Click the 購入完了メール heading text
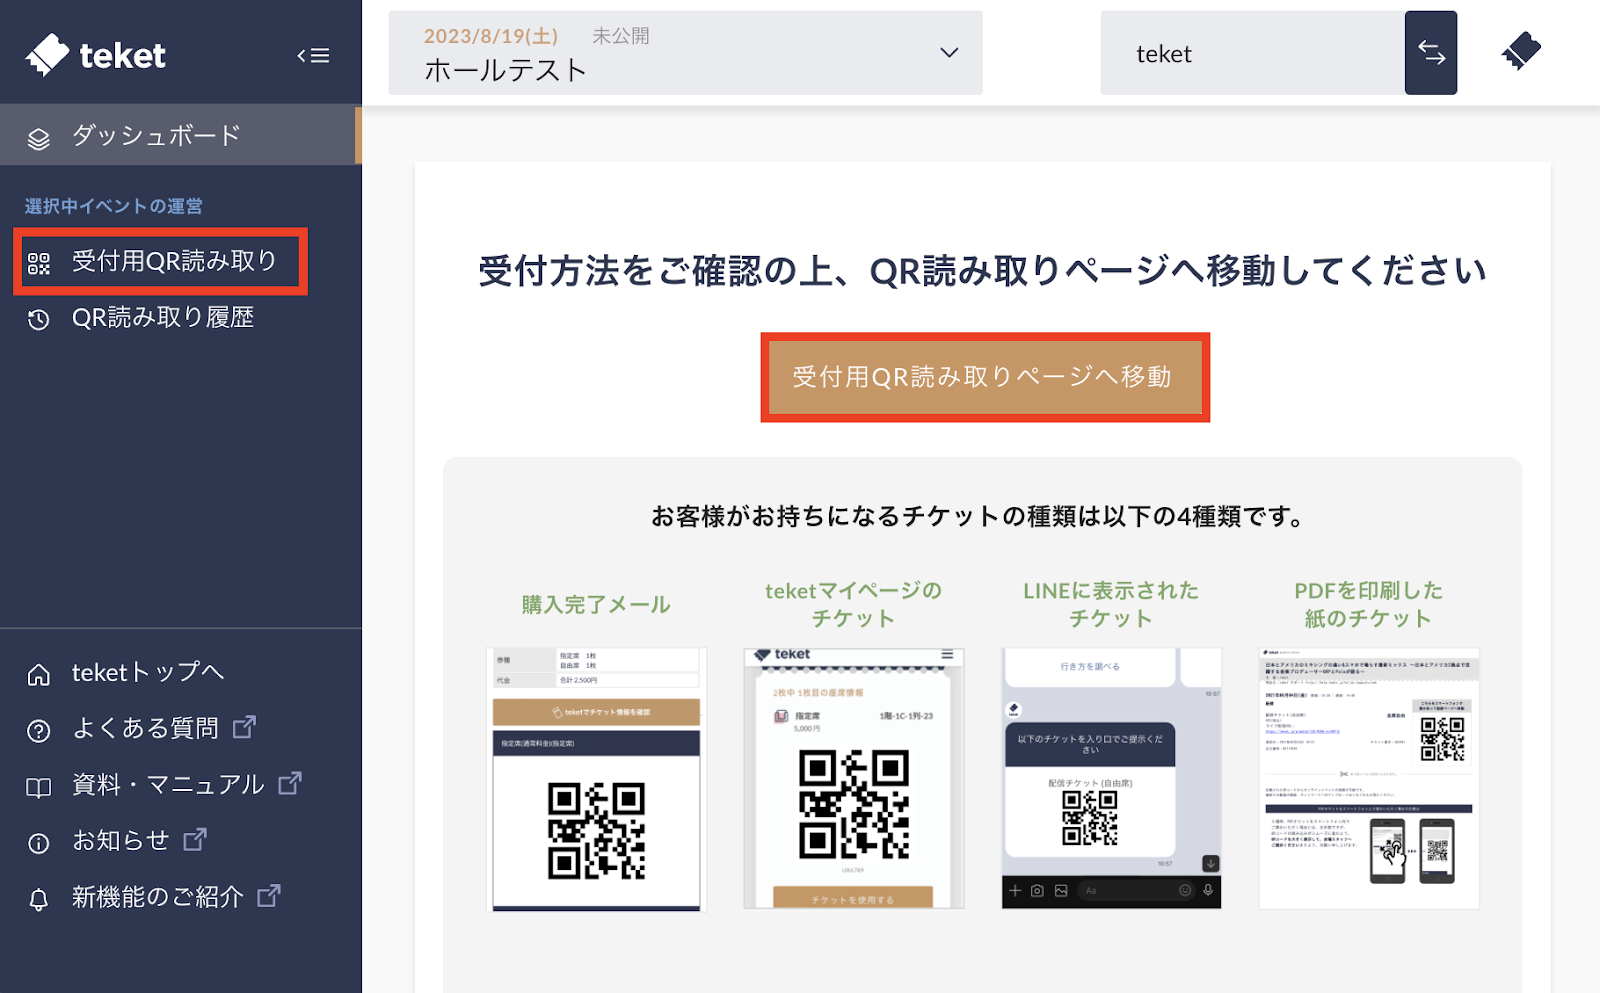1600x993 pixels. 596,605
